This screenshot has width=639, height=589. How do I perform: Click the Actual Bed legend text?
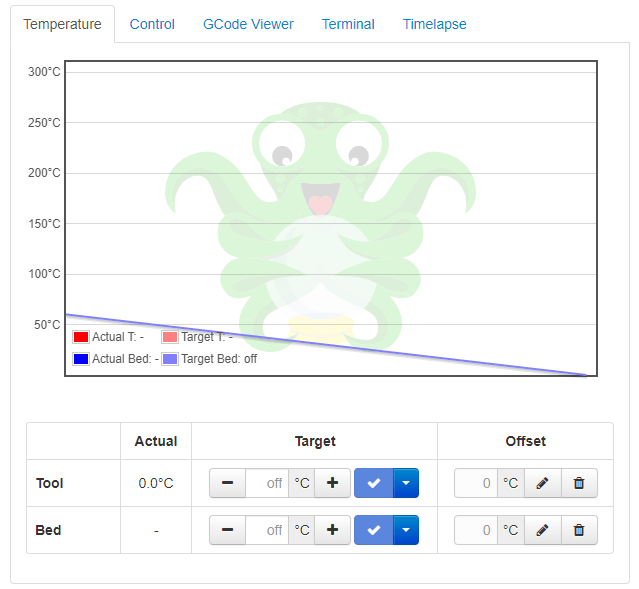[x=125, y=359]
